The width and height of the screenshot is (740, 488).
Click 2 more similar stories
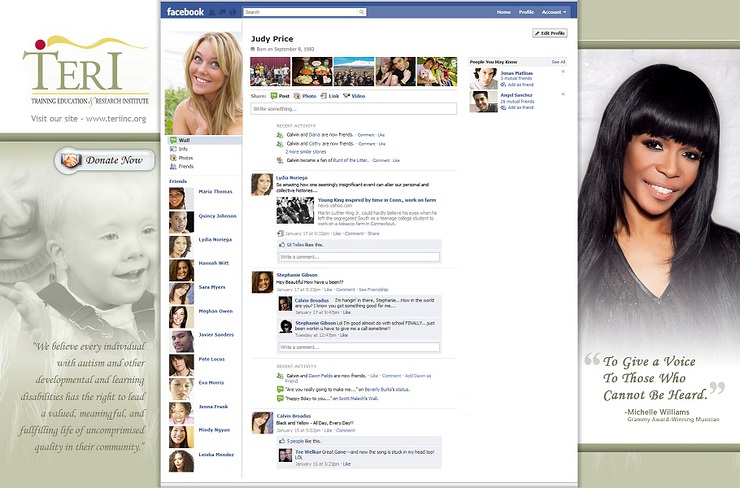coord(305,152)
